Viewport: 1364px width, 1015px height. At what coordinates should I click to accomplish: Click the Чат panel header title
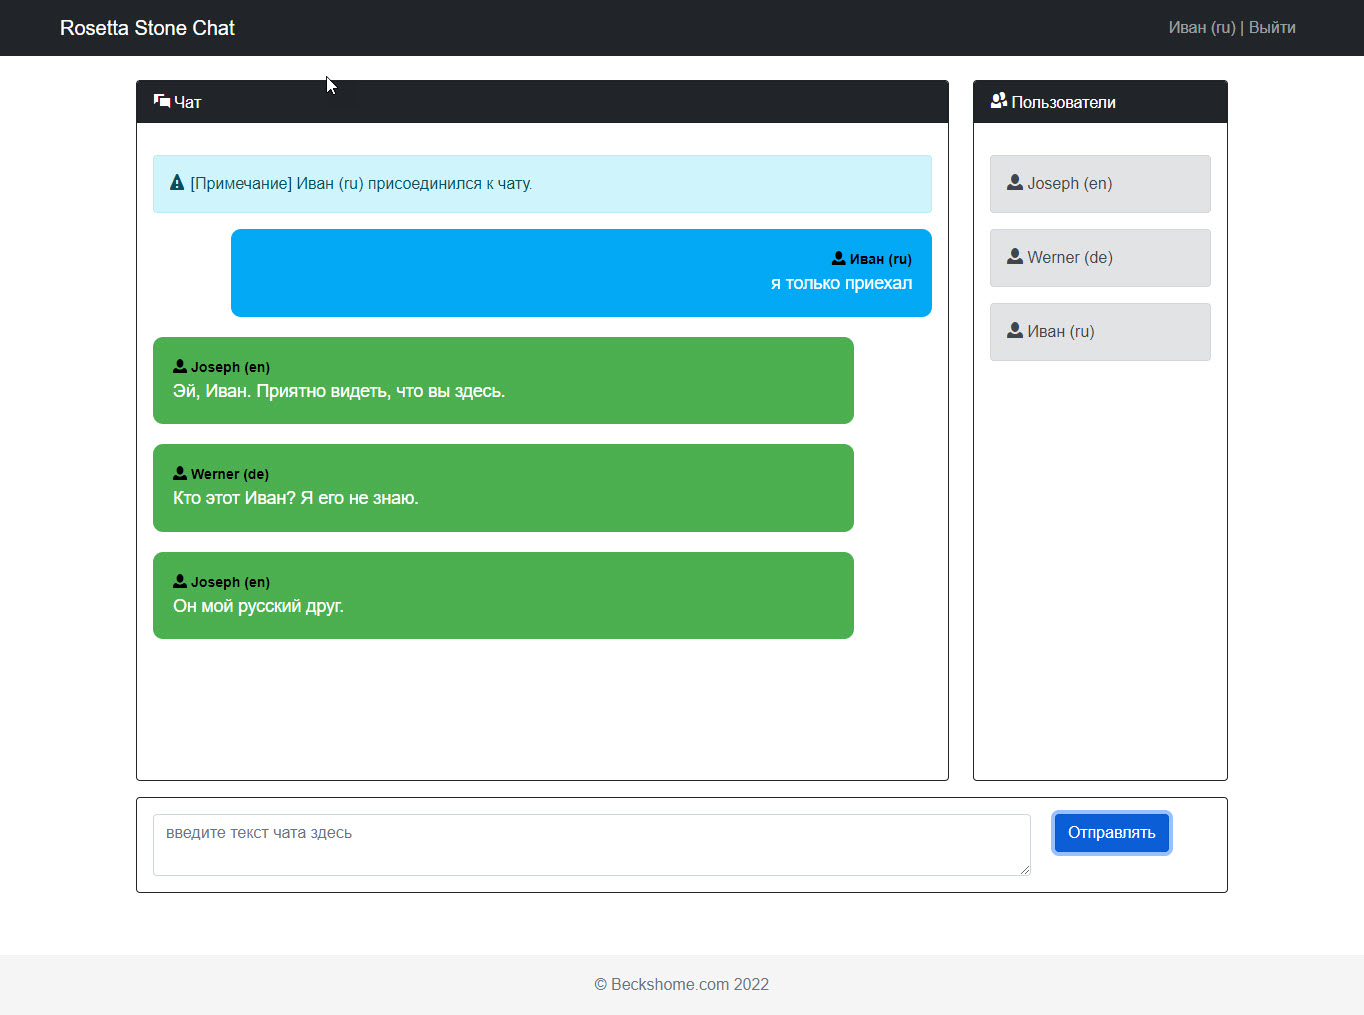pos(188,102)
